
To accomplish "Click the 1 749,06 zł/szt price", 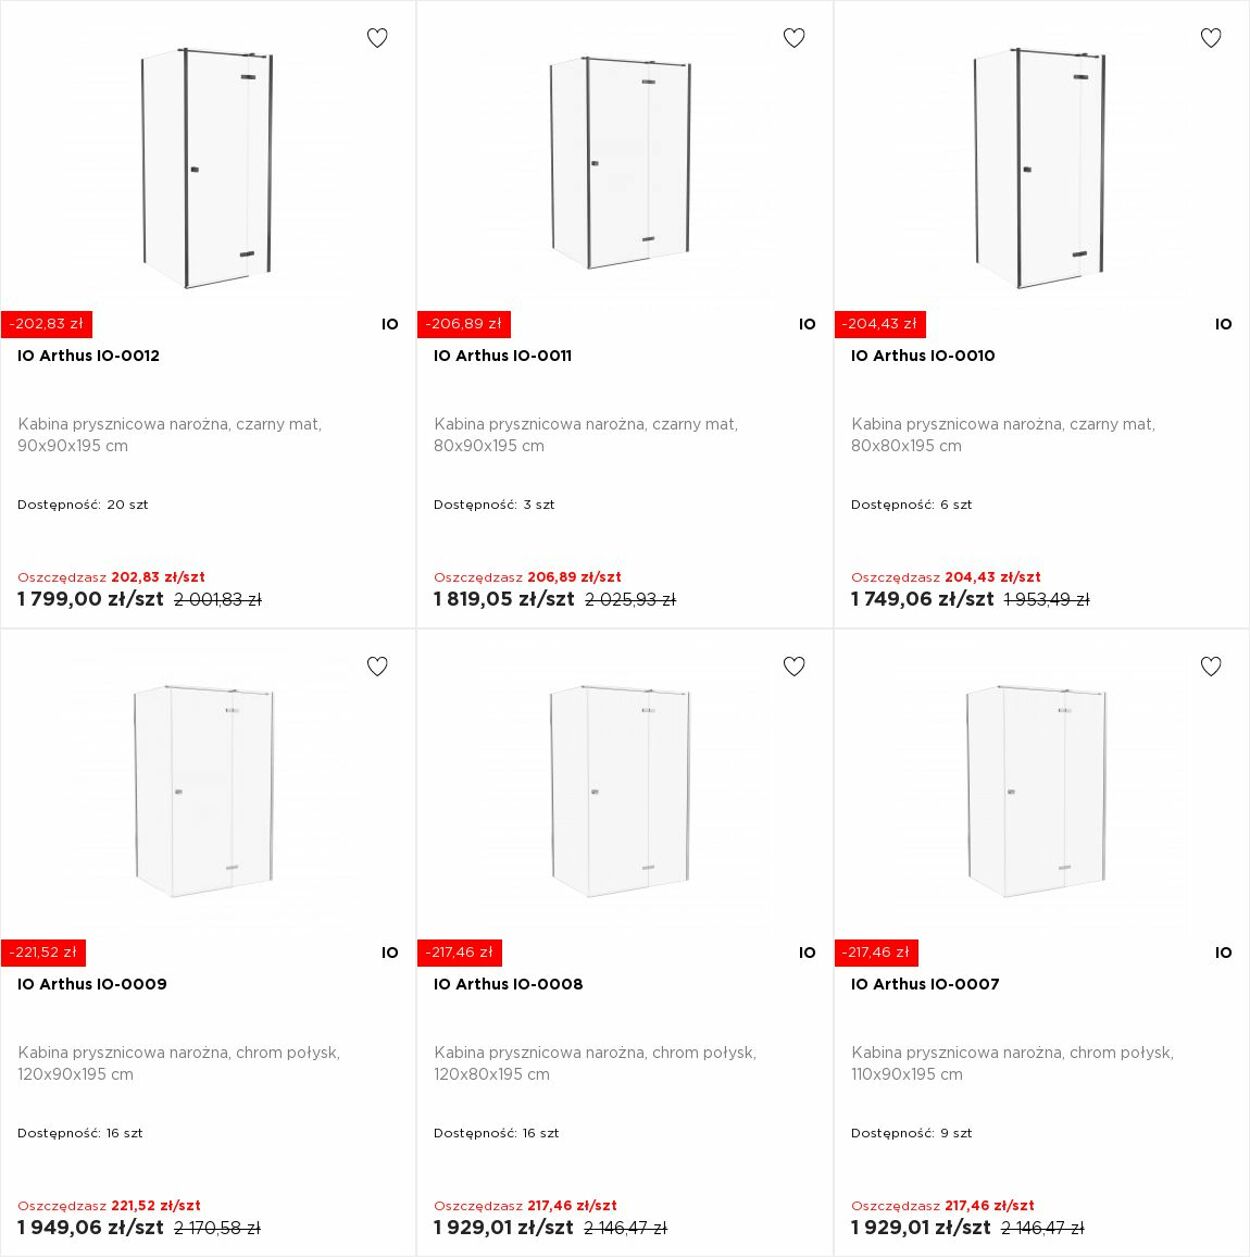I will click(922, 599).
